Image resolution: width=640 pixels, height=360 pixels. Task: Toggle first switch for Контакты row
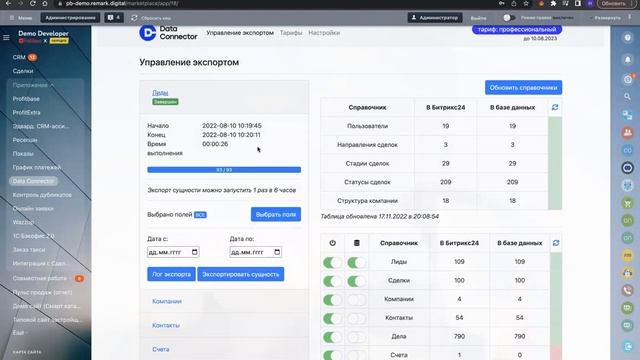(x=332, y=318)
